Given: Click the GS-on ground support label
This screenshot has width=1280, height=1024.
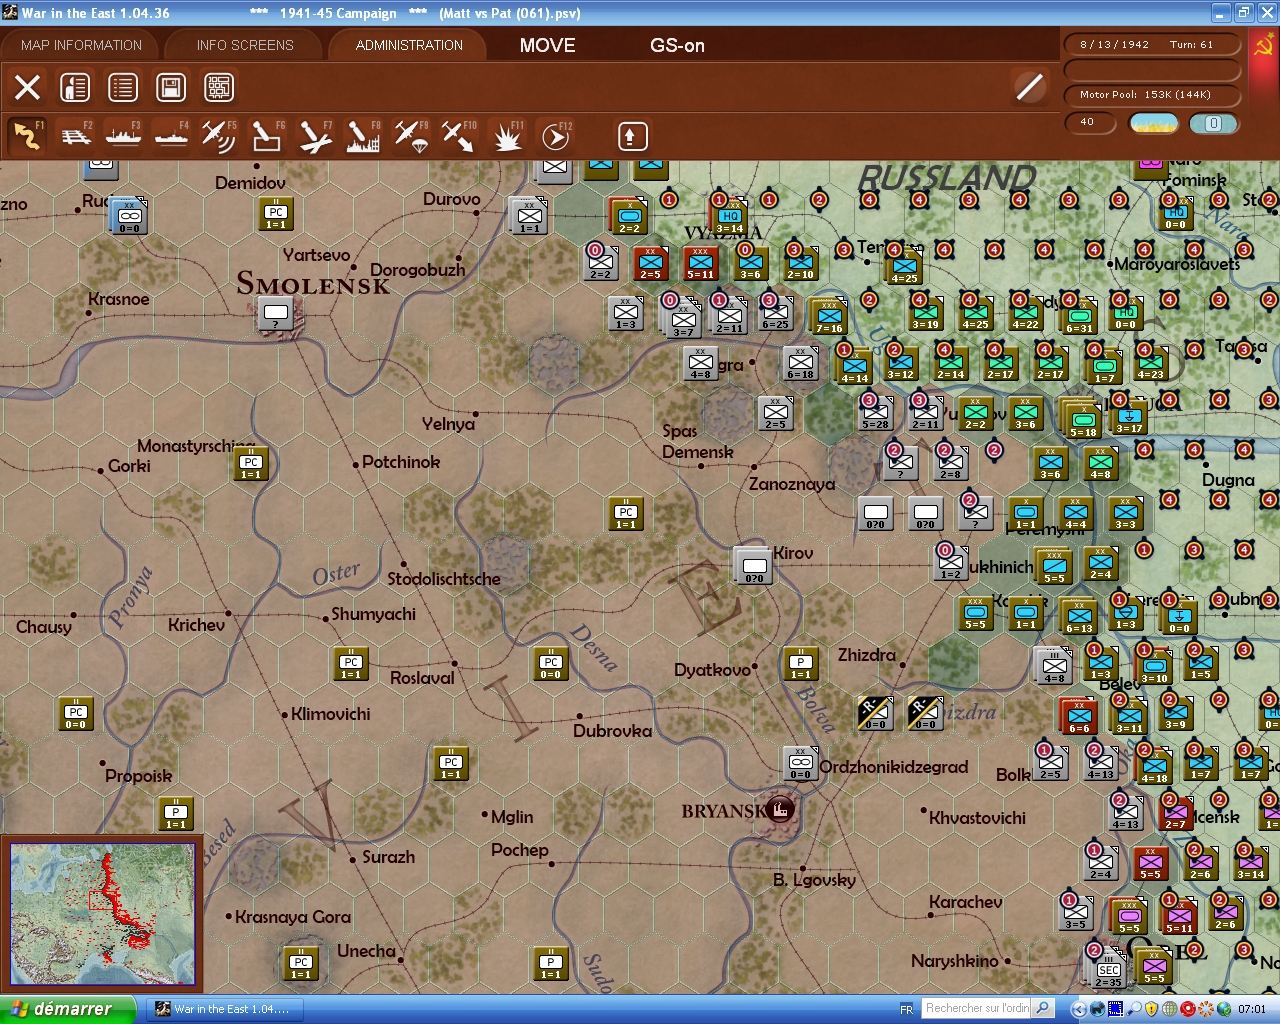Looking at the screenshot, I should click(677, 45).
